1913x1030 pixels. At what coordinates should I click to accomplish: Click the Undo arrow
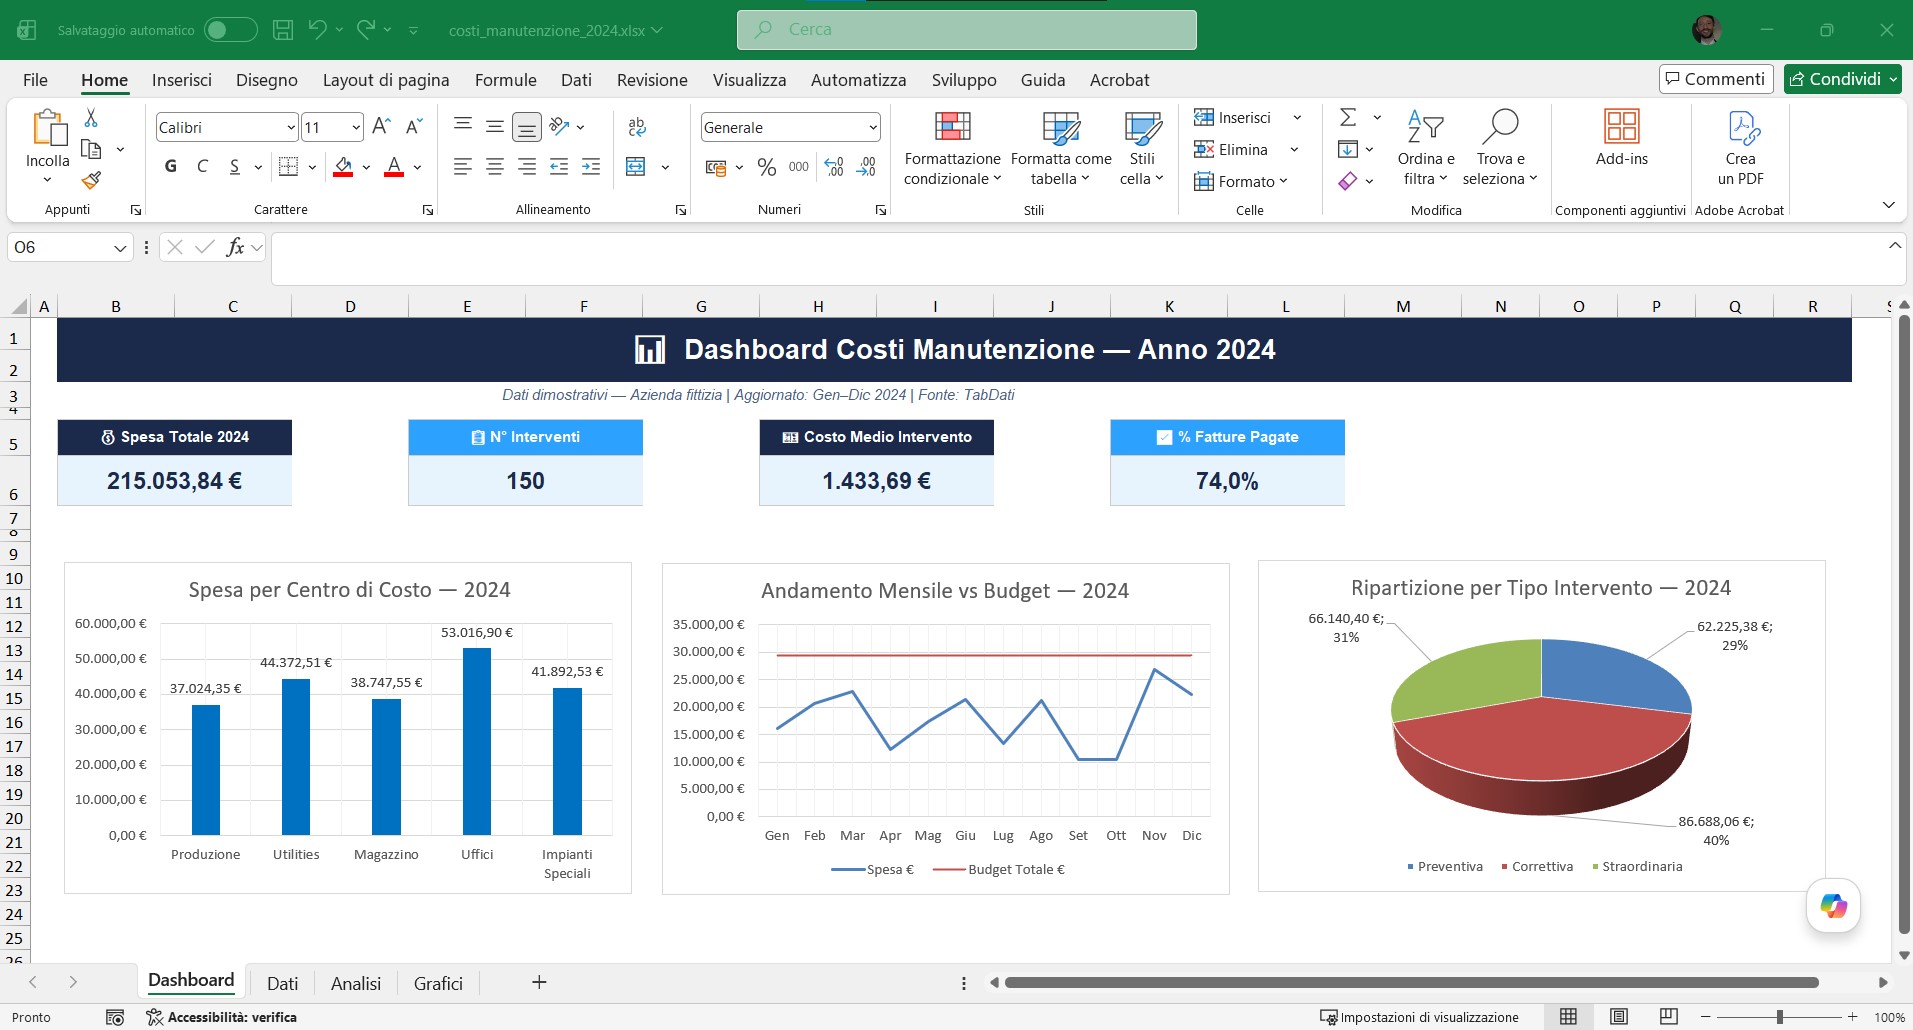(x=317, y=30)
